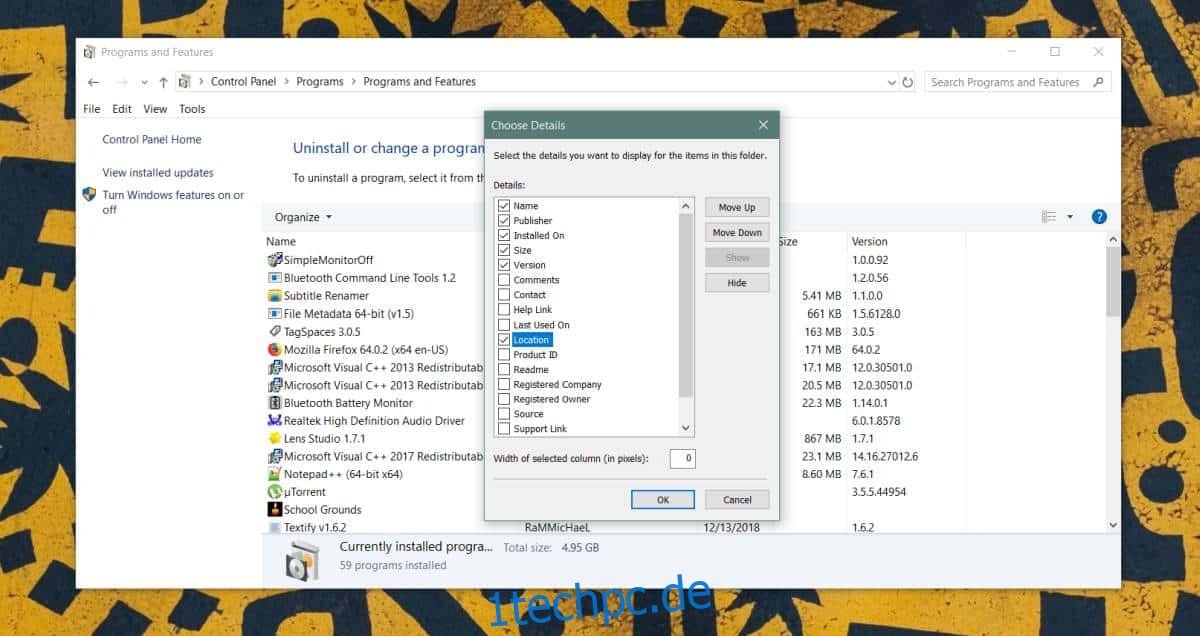
Task: Open help with the question mark icon
Action: coord(1099,217)
